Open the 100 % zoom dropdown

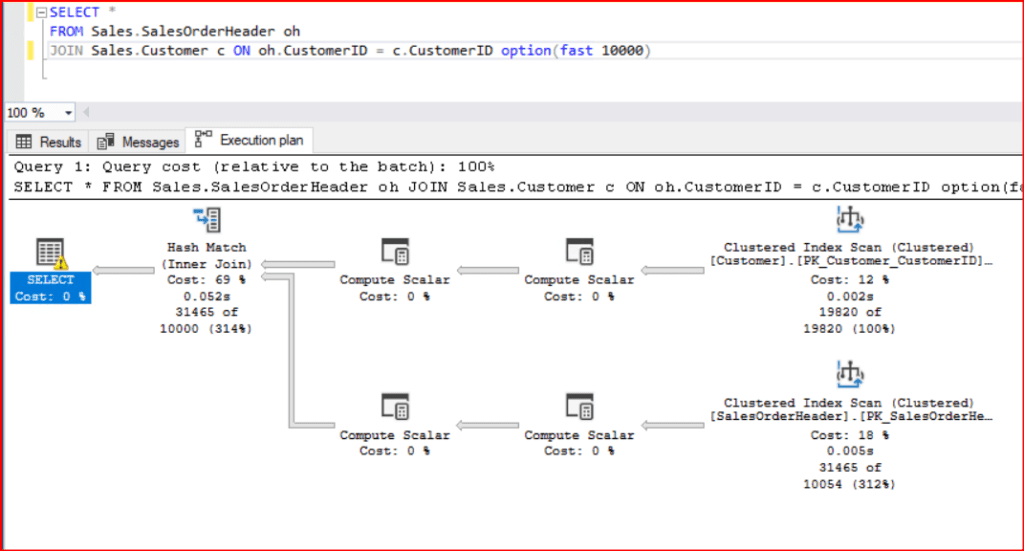pos(68,113)
